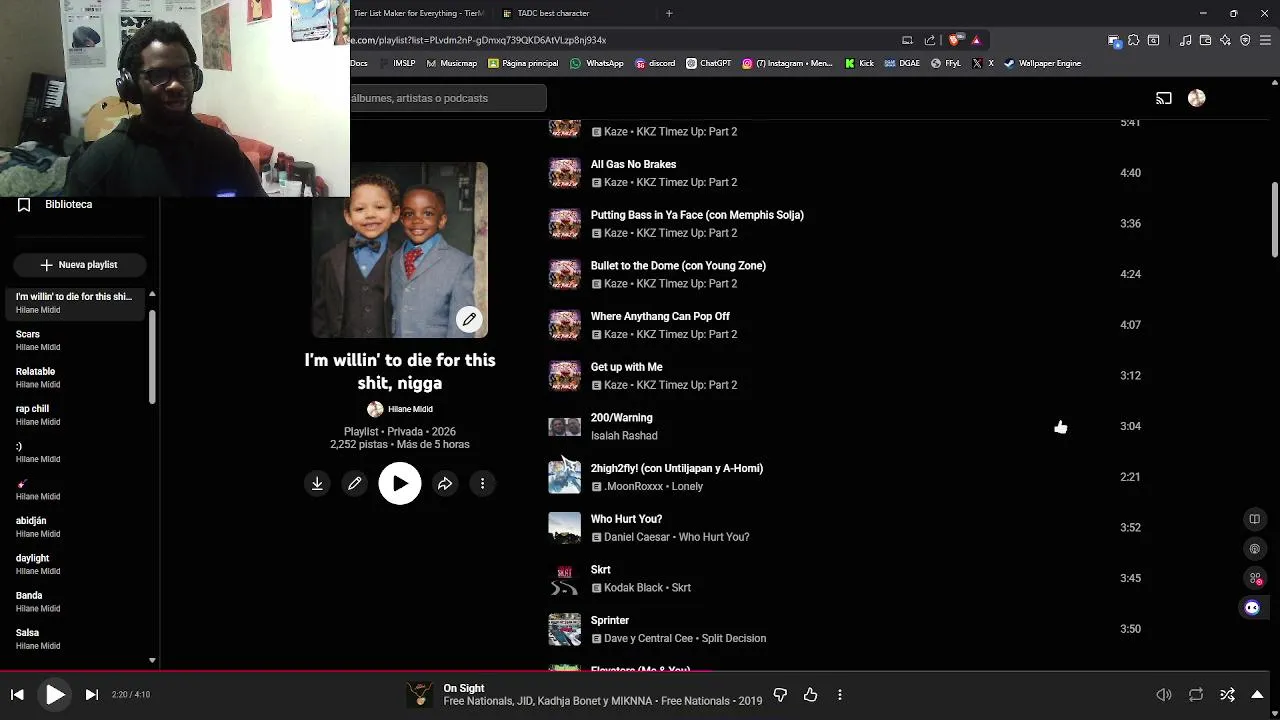Mute the player volume
Image resolution: width=1280 pixels, height=720 pixels.
click(x=1164, y=694)
